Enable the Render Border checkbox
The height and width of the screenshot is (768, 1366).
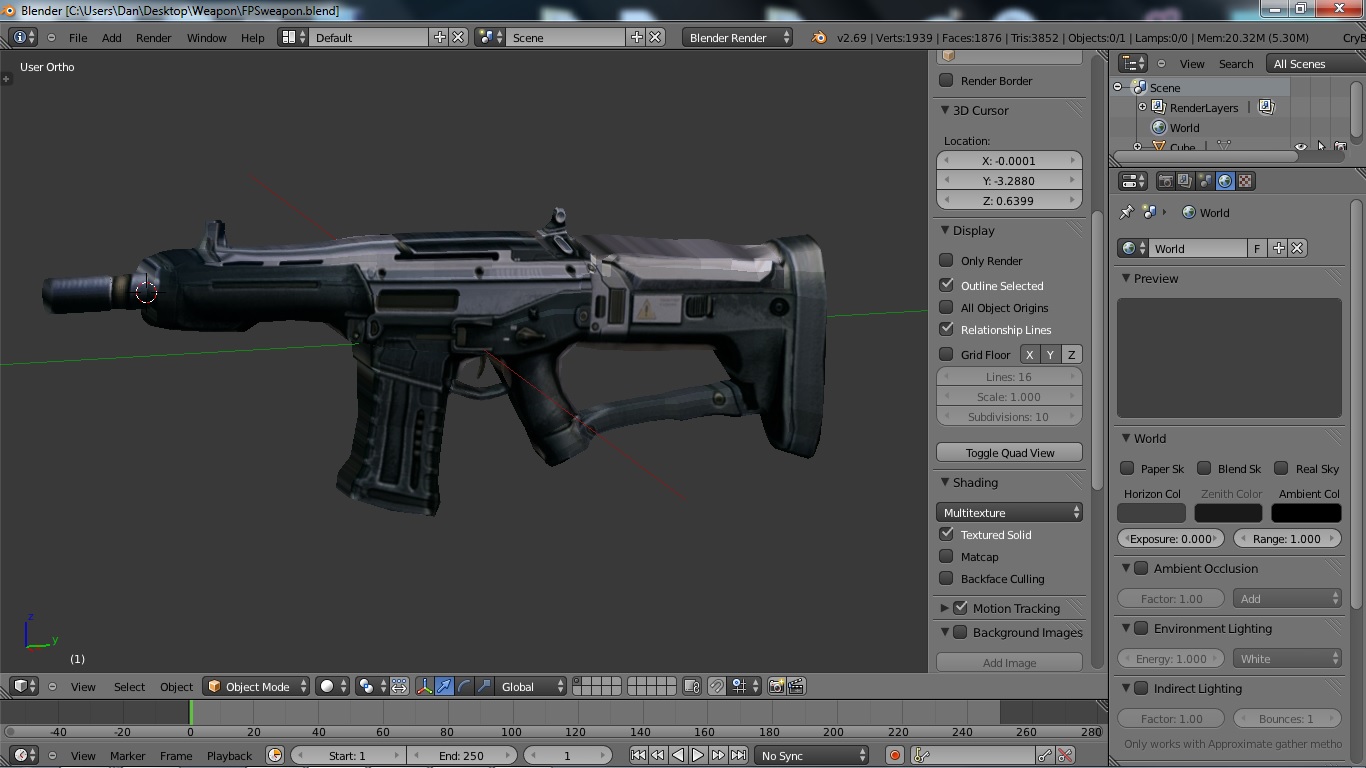click(x=946, y=80)
